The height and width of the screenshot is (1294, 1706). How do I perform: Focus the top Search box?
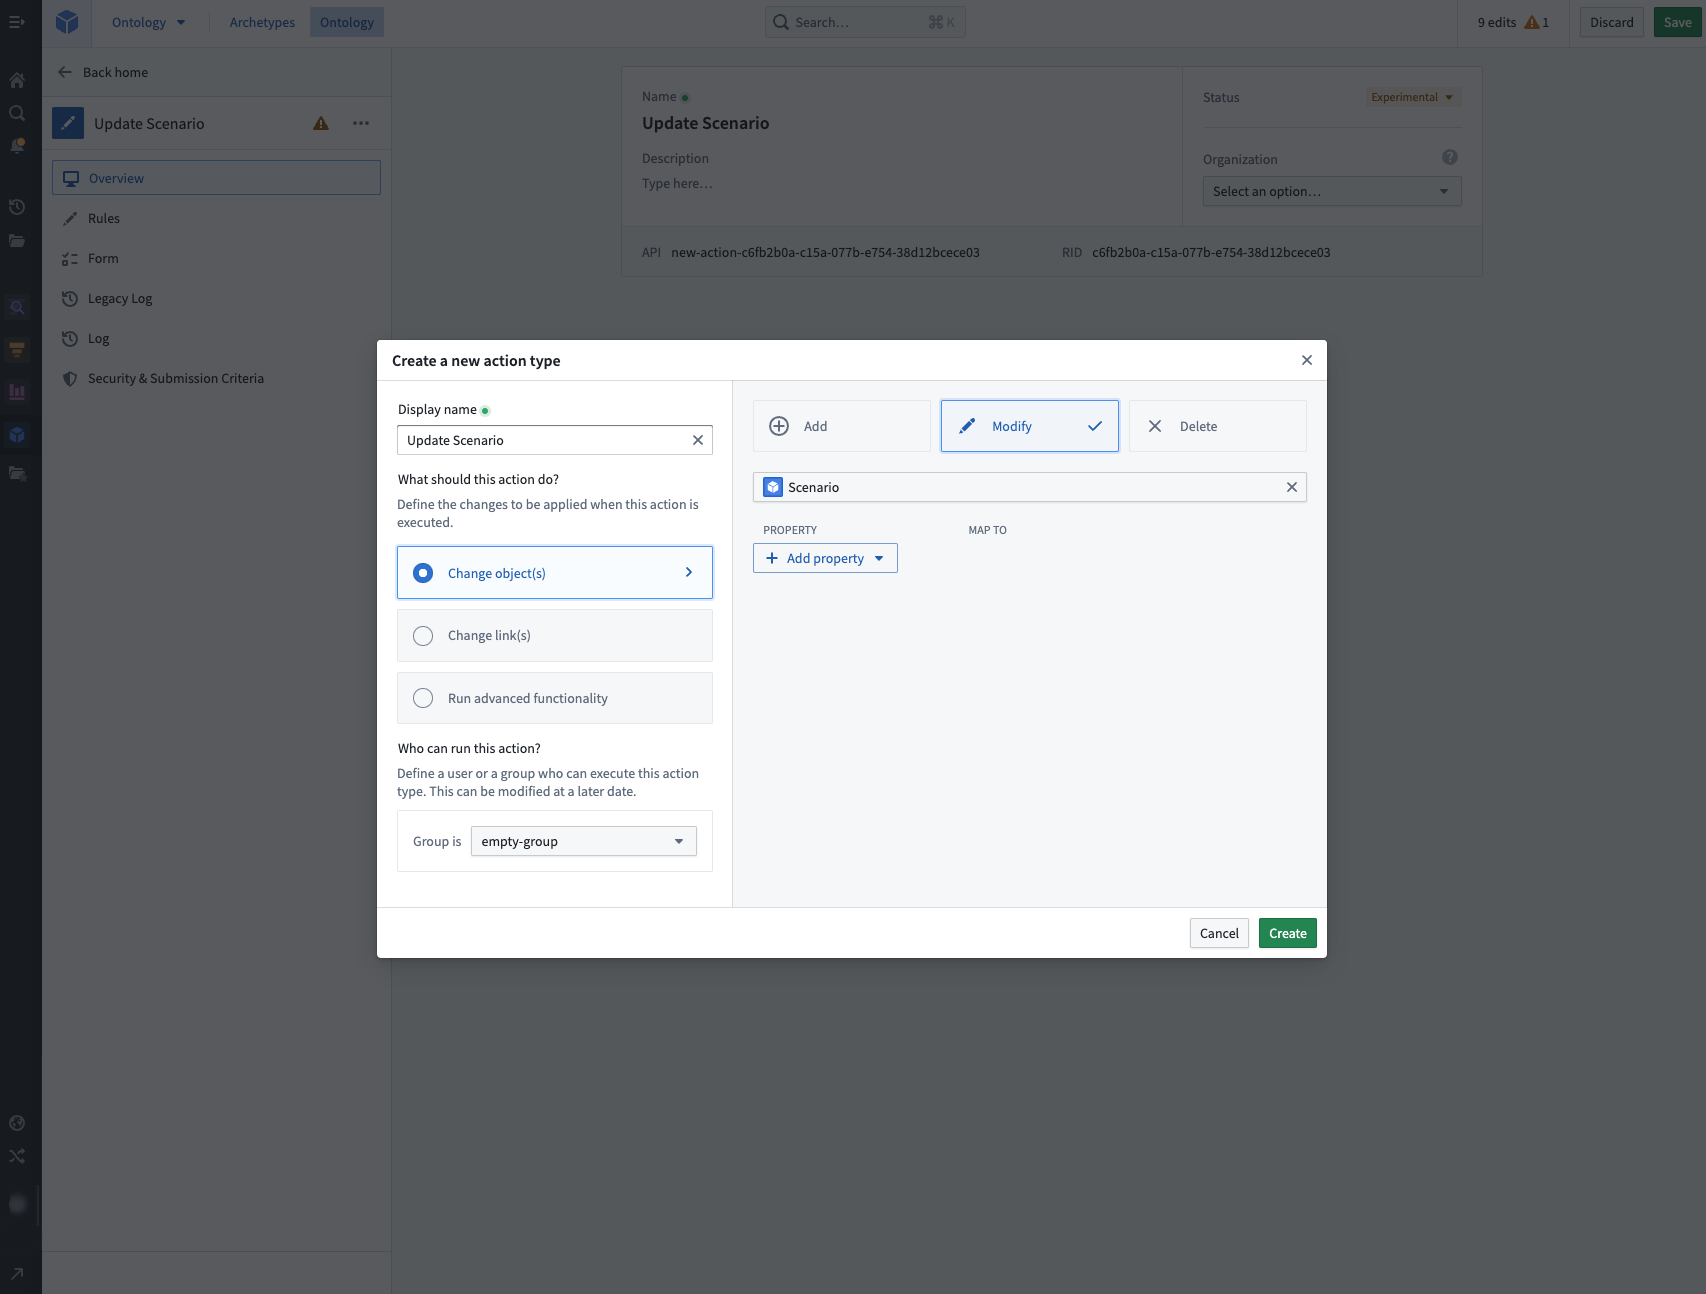(865, 22)
